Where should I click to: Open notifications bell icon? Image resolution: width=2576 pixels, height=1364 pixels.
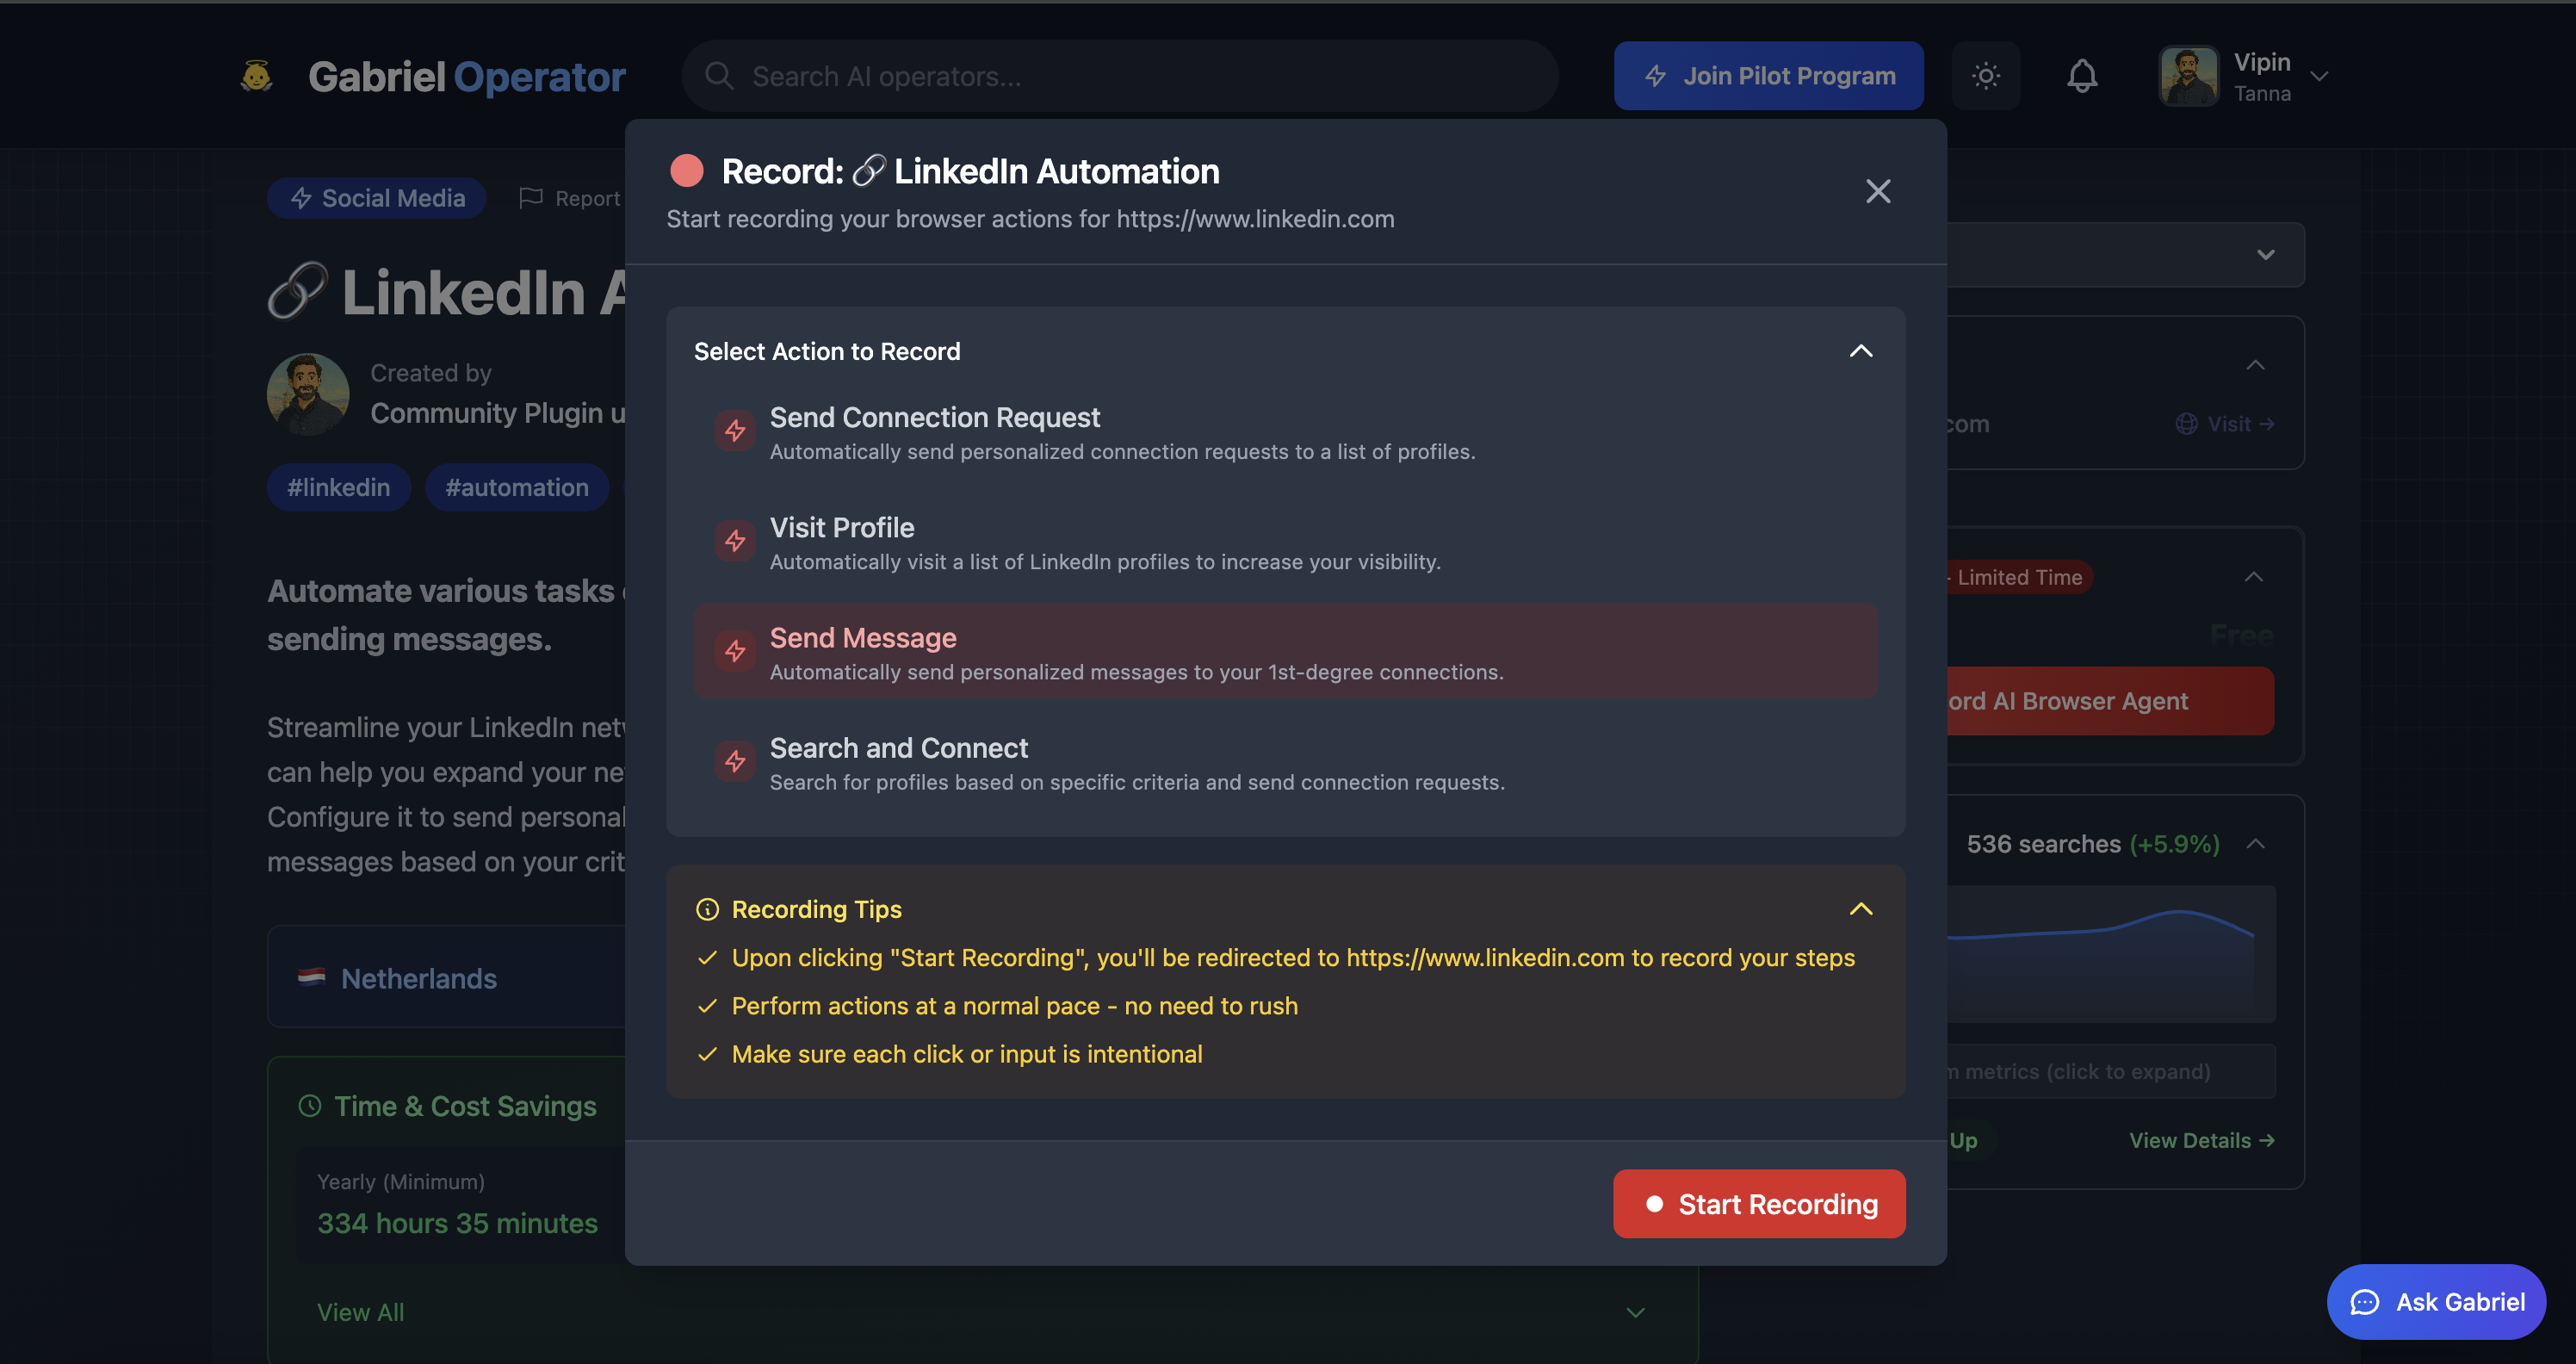[x=2082, y=76]
